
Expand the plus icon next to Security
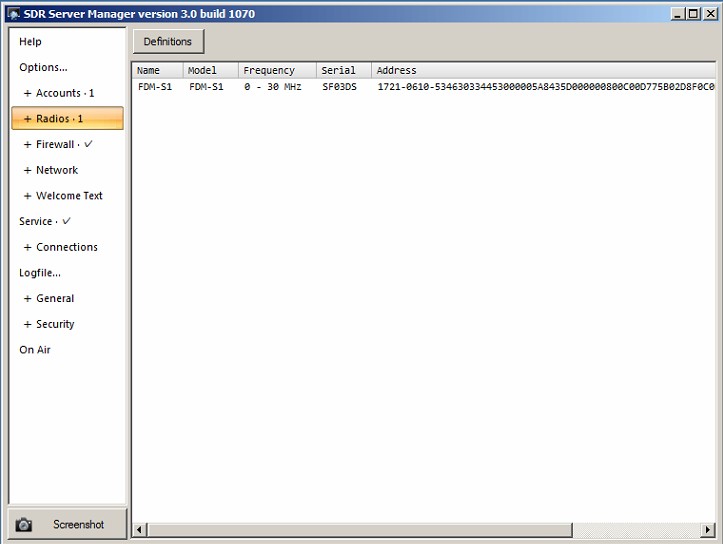[28, 325]
